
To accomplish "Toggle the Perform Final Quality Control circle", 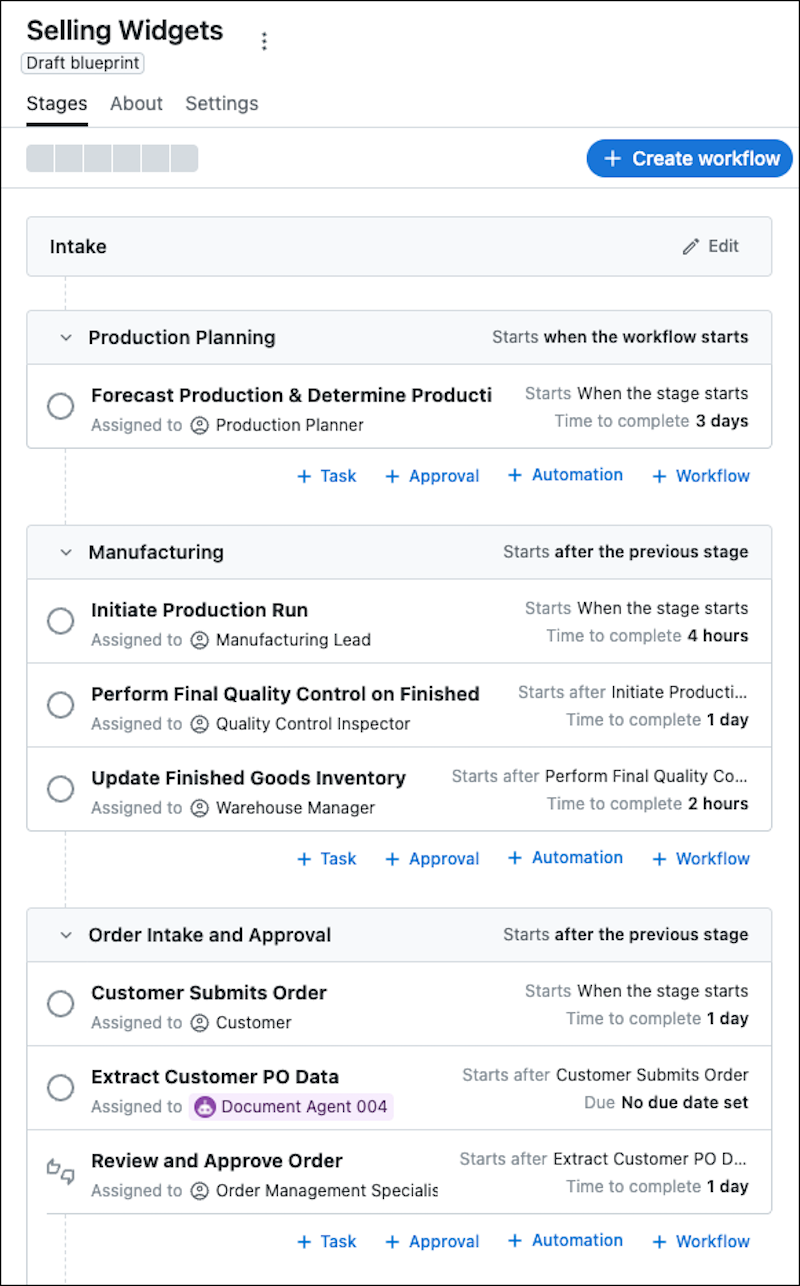I will (61, 705).
